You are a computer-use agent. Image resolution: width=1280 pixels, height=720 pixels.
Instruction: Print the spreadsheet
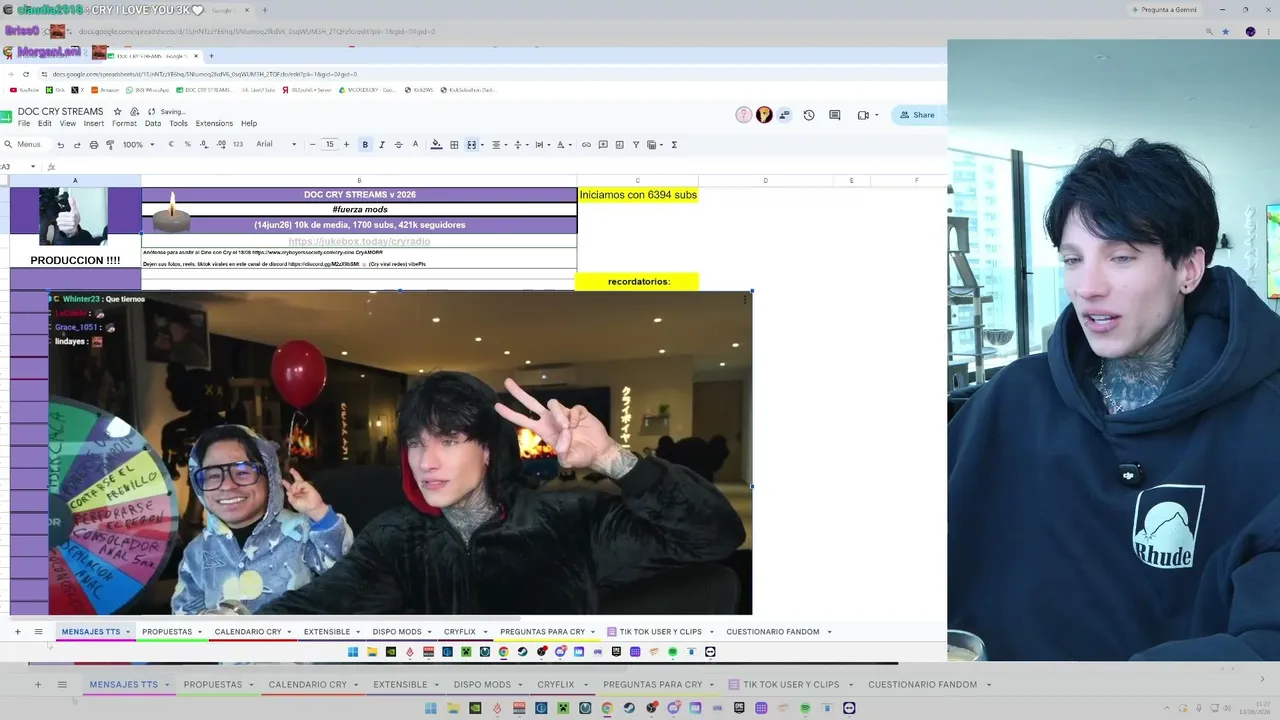pyautogui.click(x=94, y=145)
